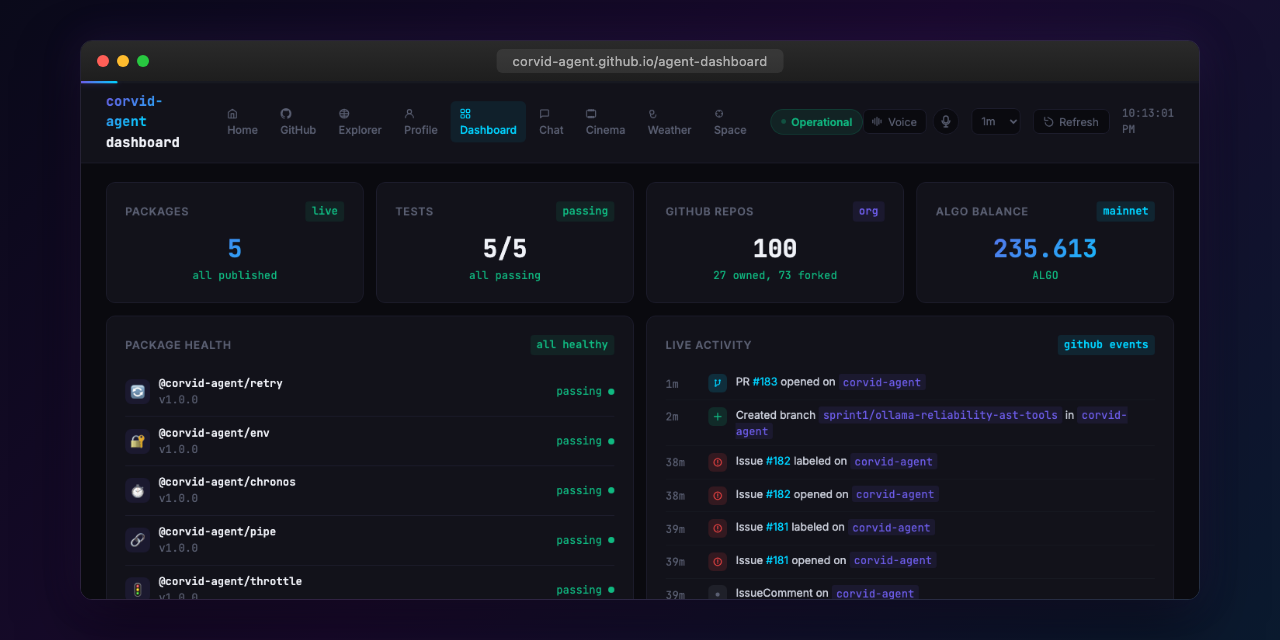1280x640 pixels.
Task: Click corvid-agent tag in IssueComment row
Action: point(875,593)
